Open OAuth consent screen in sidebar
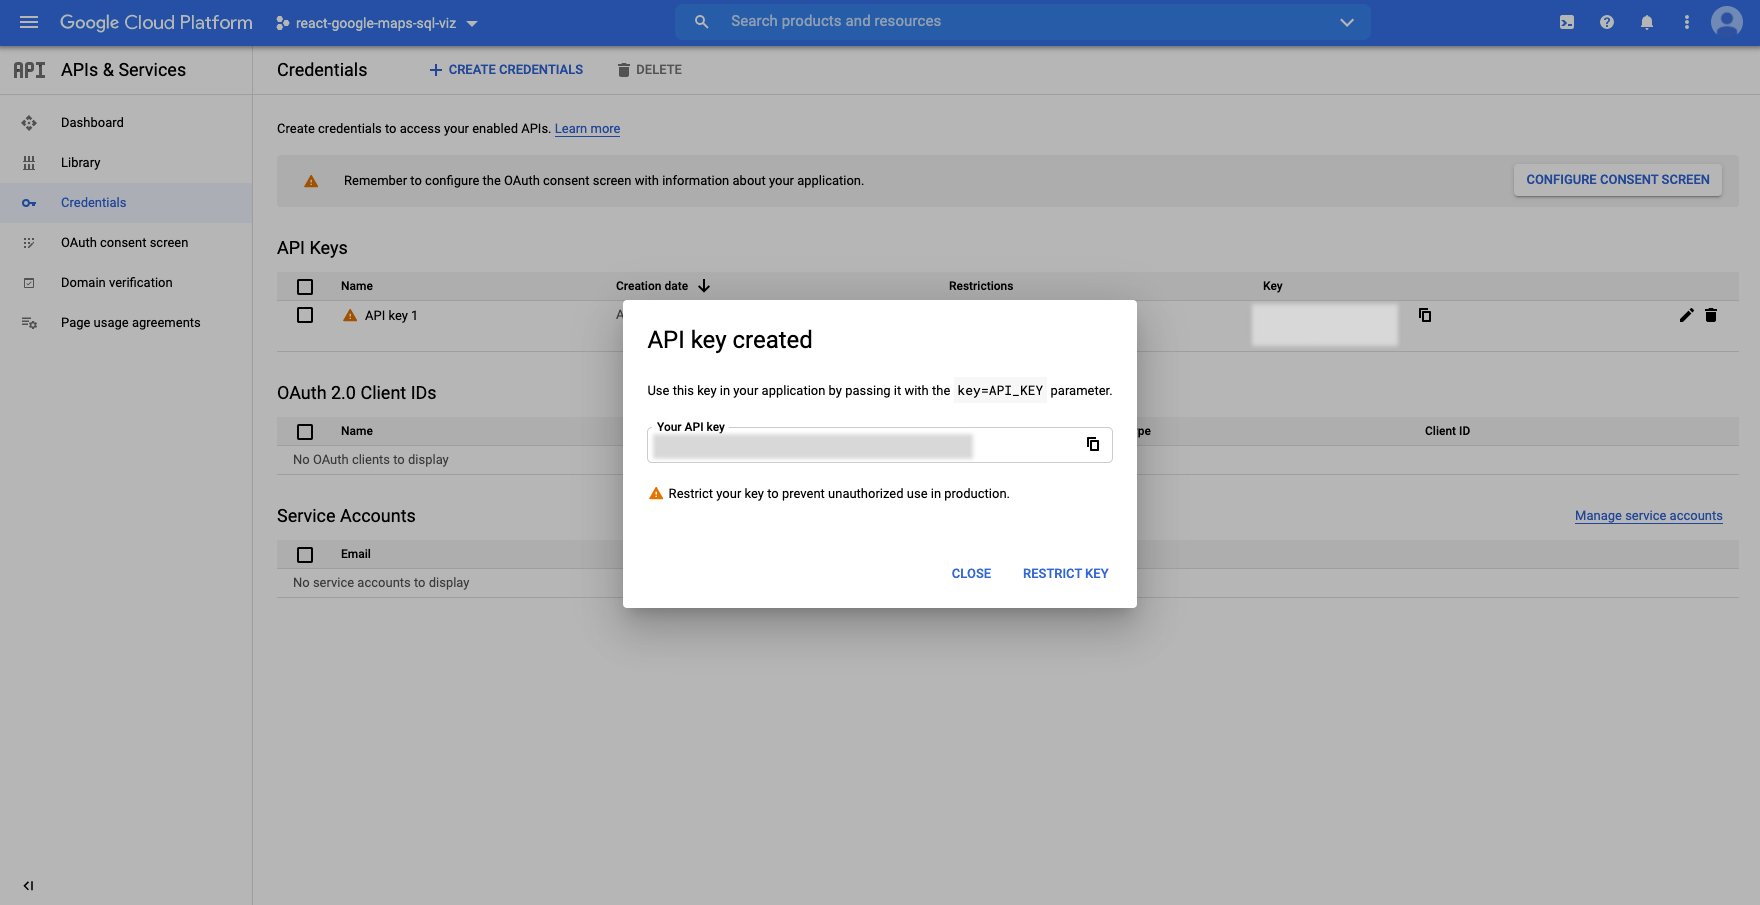The height and width of the screenshot is (905, 1760). coord(126,243)
